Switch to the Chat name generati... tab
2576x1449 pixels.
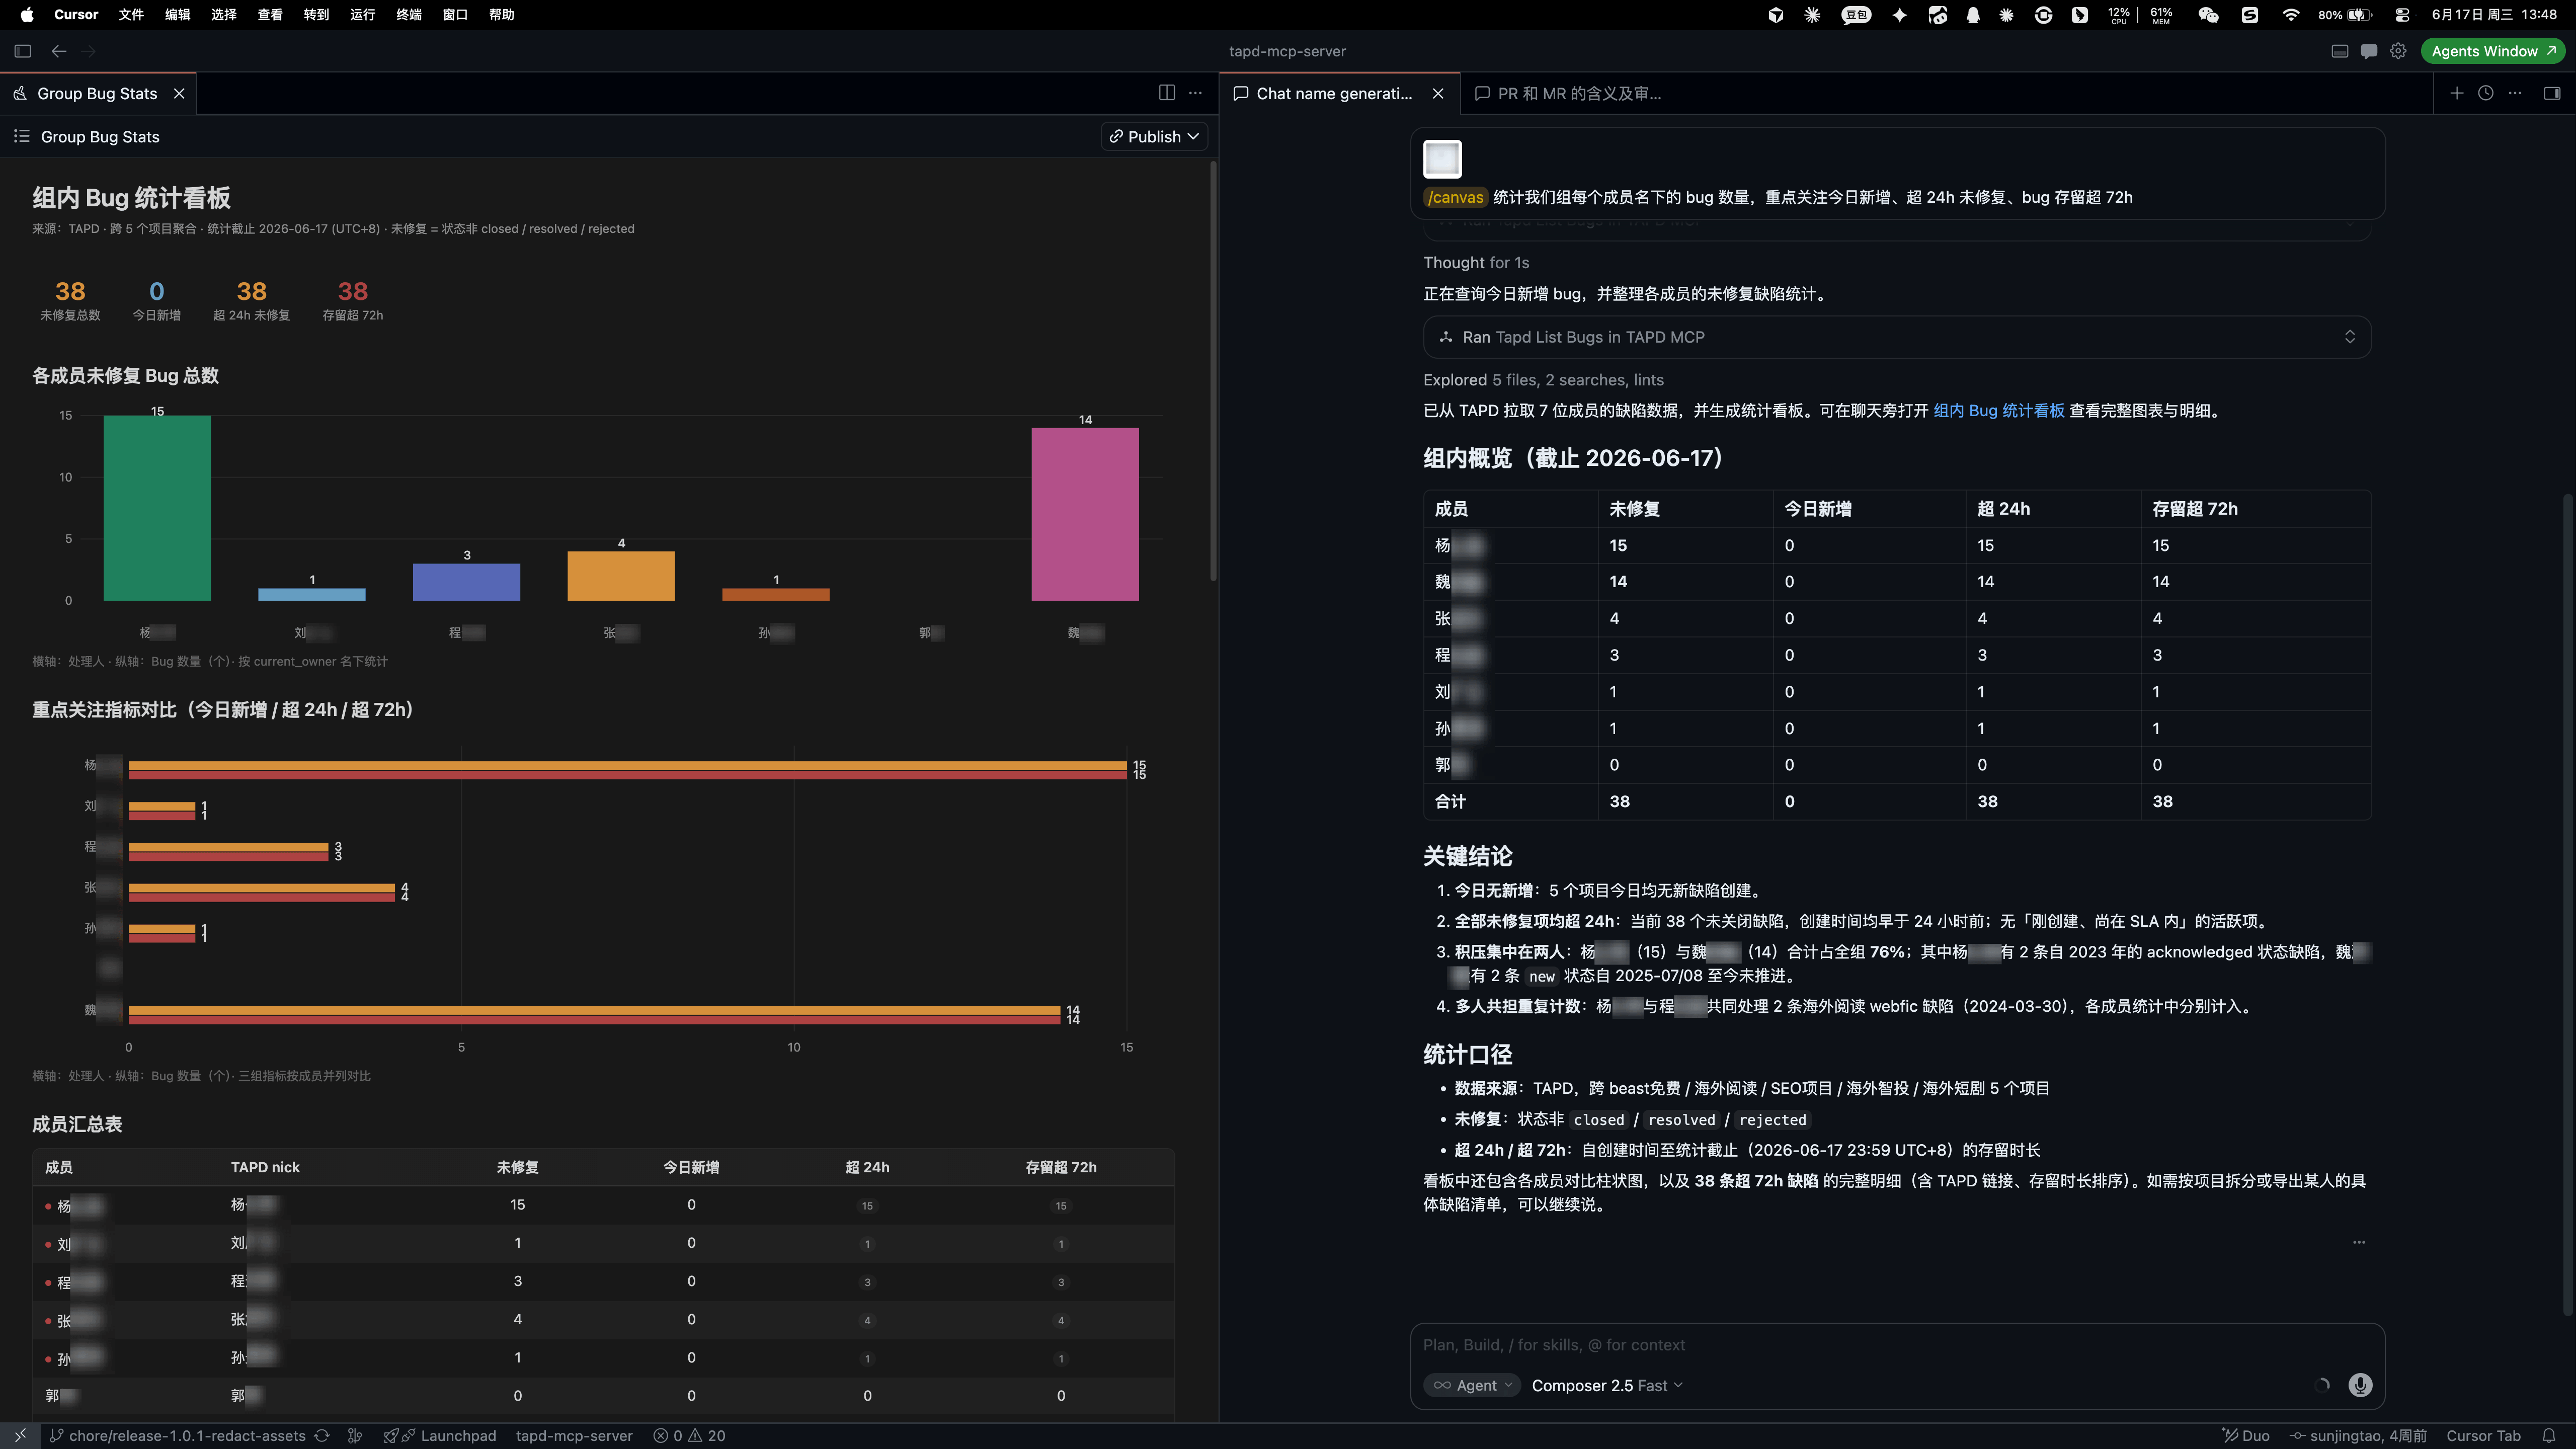click(x=1334, y=93)
